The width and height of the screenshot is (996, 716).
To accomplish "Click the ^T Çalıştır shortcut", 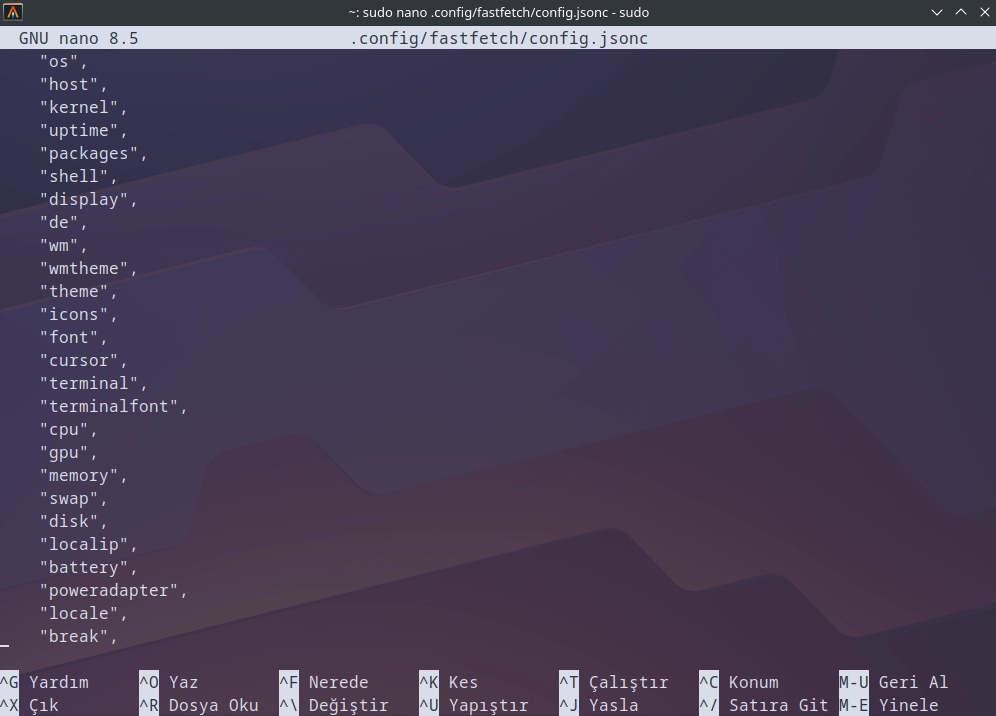I will 614,682.
